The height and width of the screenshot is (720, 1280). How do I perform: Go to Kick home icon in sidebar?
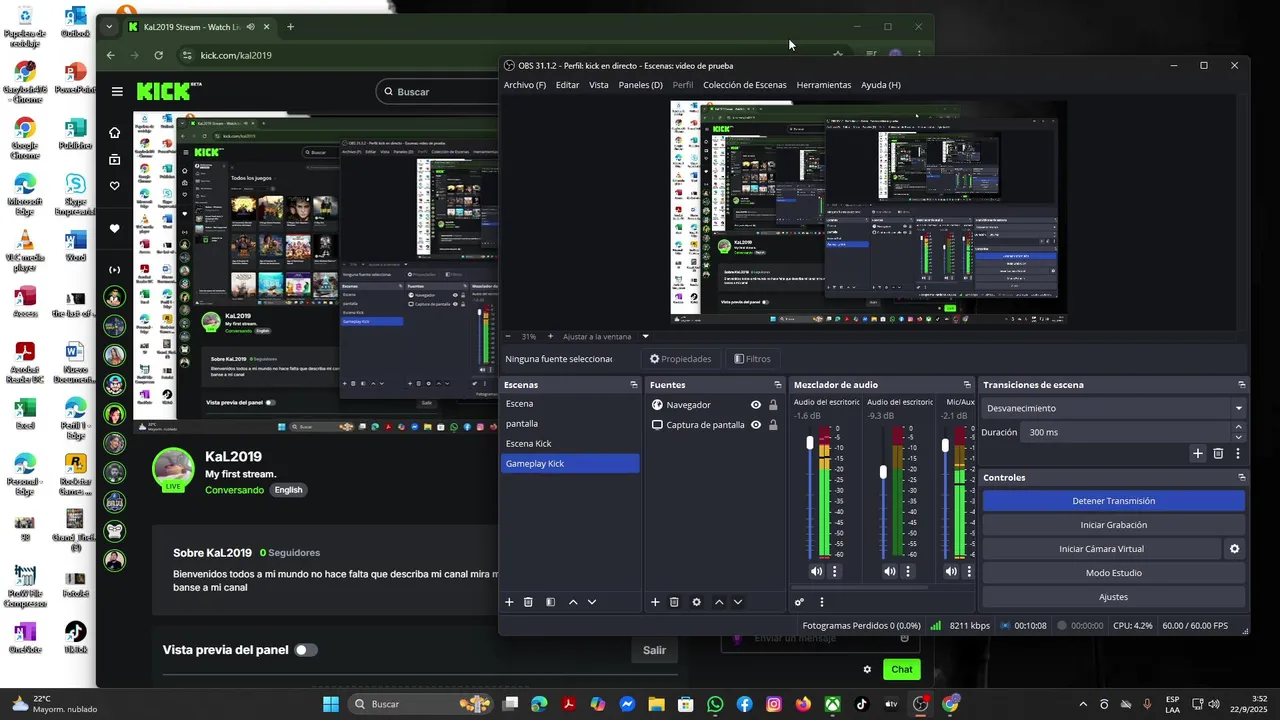[x=115, y=133]
